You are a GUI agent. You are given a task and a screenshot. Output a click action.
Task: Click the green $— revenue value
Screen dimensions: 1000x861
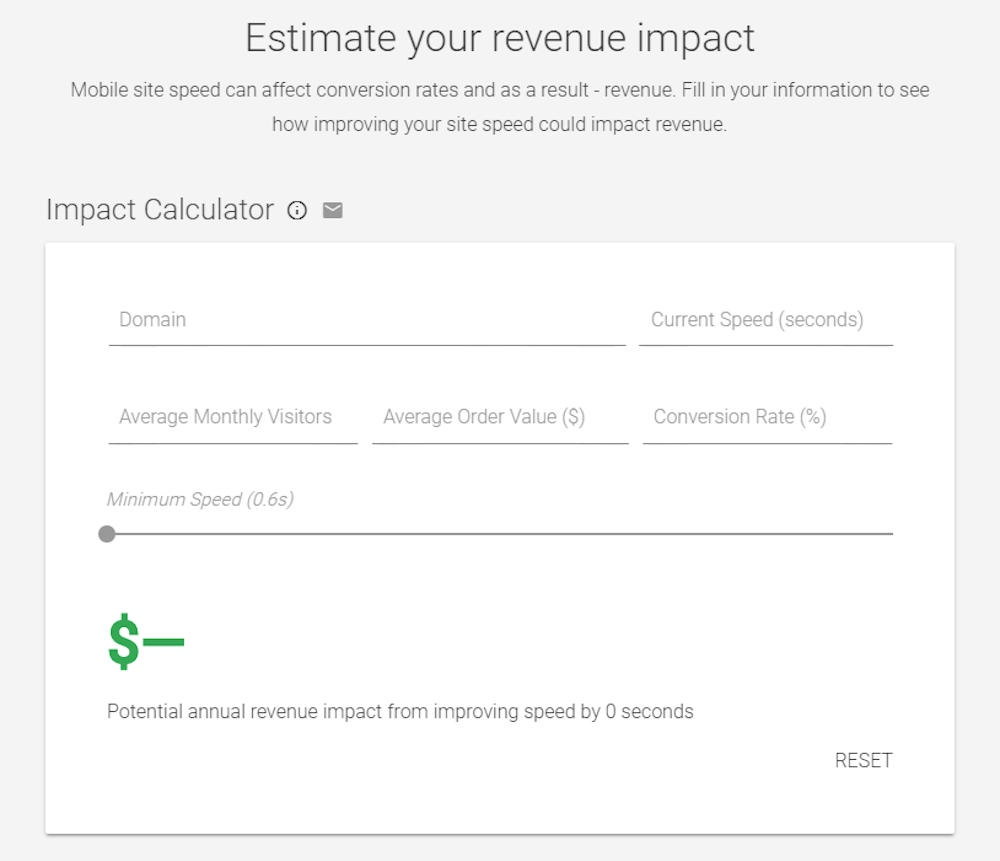(146, 641)
